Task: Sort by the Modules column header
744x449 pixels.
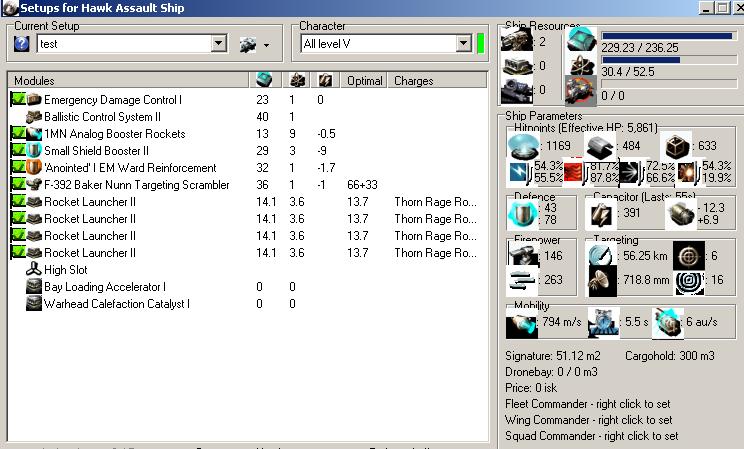Action: 128,81
